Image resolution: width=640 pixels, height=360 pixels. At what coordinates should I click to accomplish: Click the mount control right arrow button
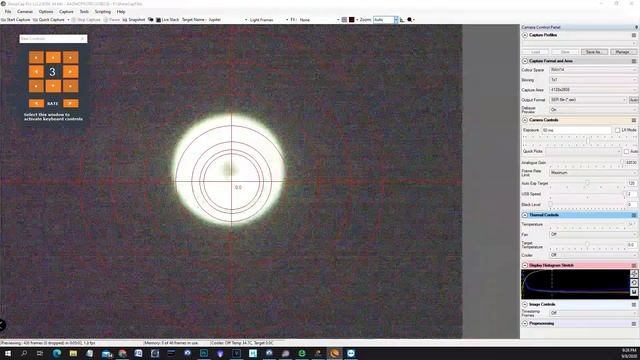tap(70, 72)
